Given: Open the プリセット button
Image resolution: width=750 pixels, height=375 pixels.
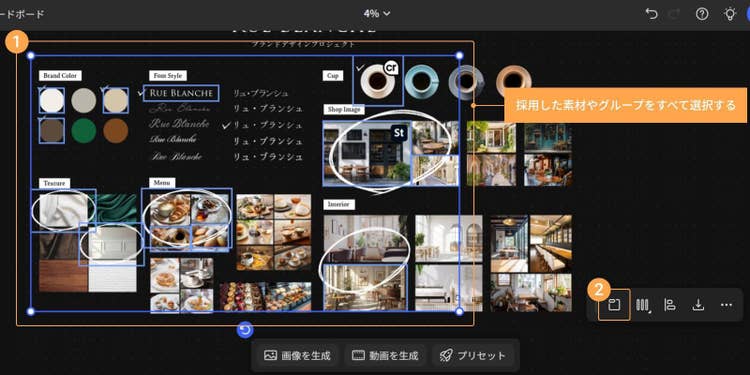Looking at the screenshot, I should pos(472,355).
